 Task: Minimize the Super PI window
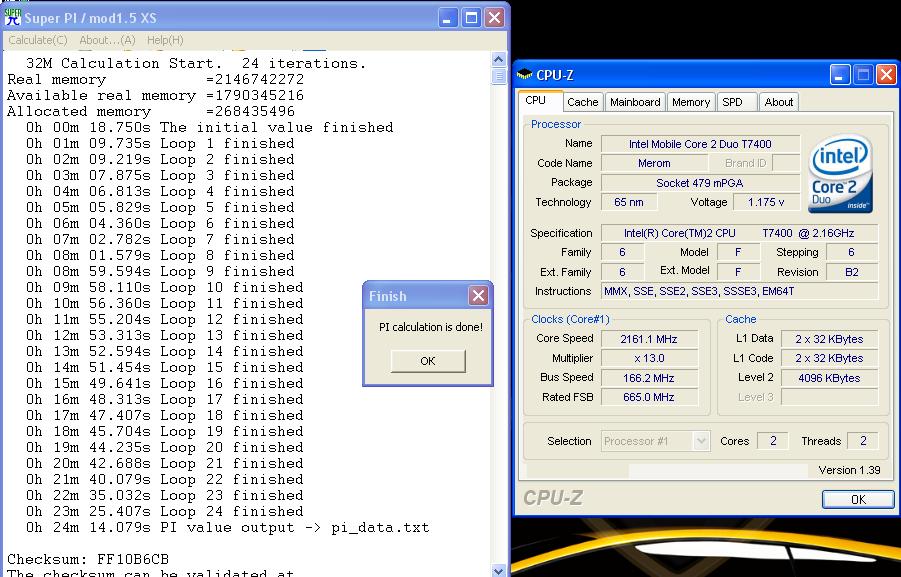coord(448,18)
